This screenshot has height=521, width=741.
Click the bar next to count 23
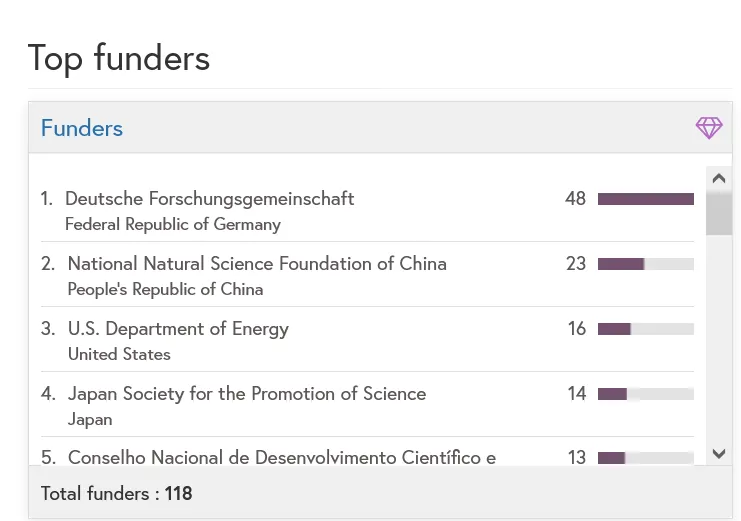click(x=645, y=264)
